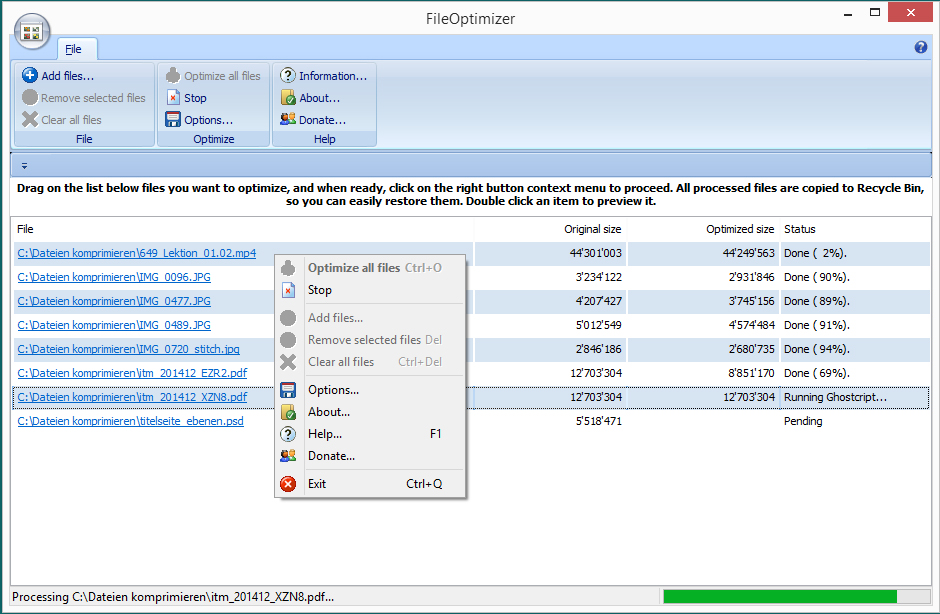
Task: Open link itm_201412_XZN8.pdf
Action: click(132, 397)
